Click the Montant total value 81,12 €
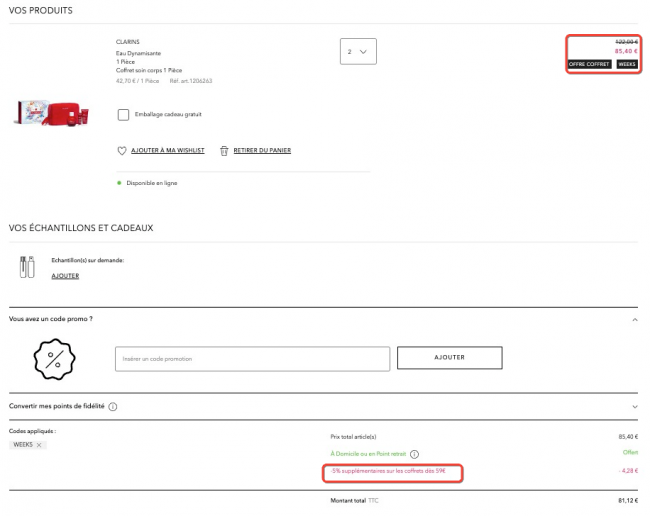The width and height of the screenshot is (650, 516). point(628,501)
